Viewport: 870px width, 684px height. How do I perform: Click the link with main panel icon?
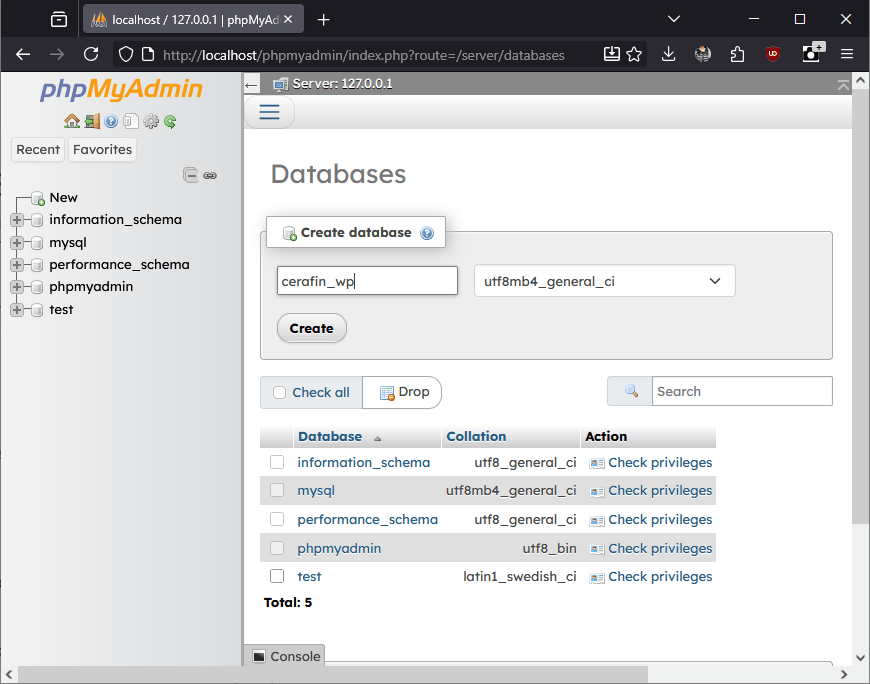point(210,175)
